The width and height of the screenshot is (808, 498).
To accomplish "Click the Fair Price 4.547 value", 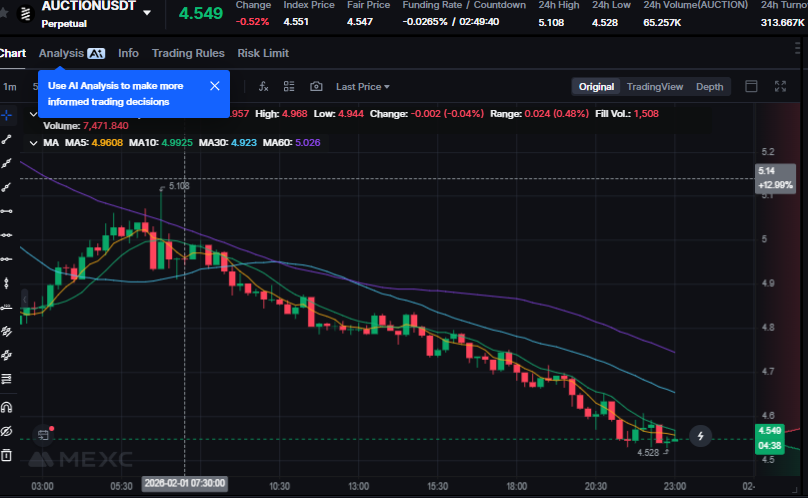I will coord(360,22).
